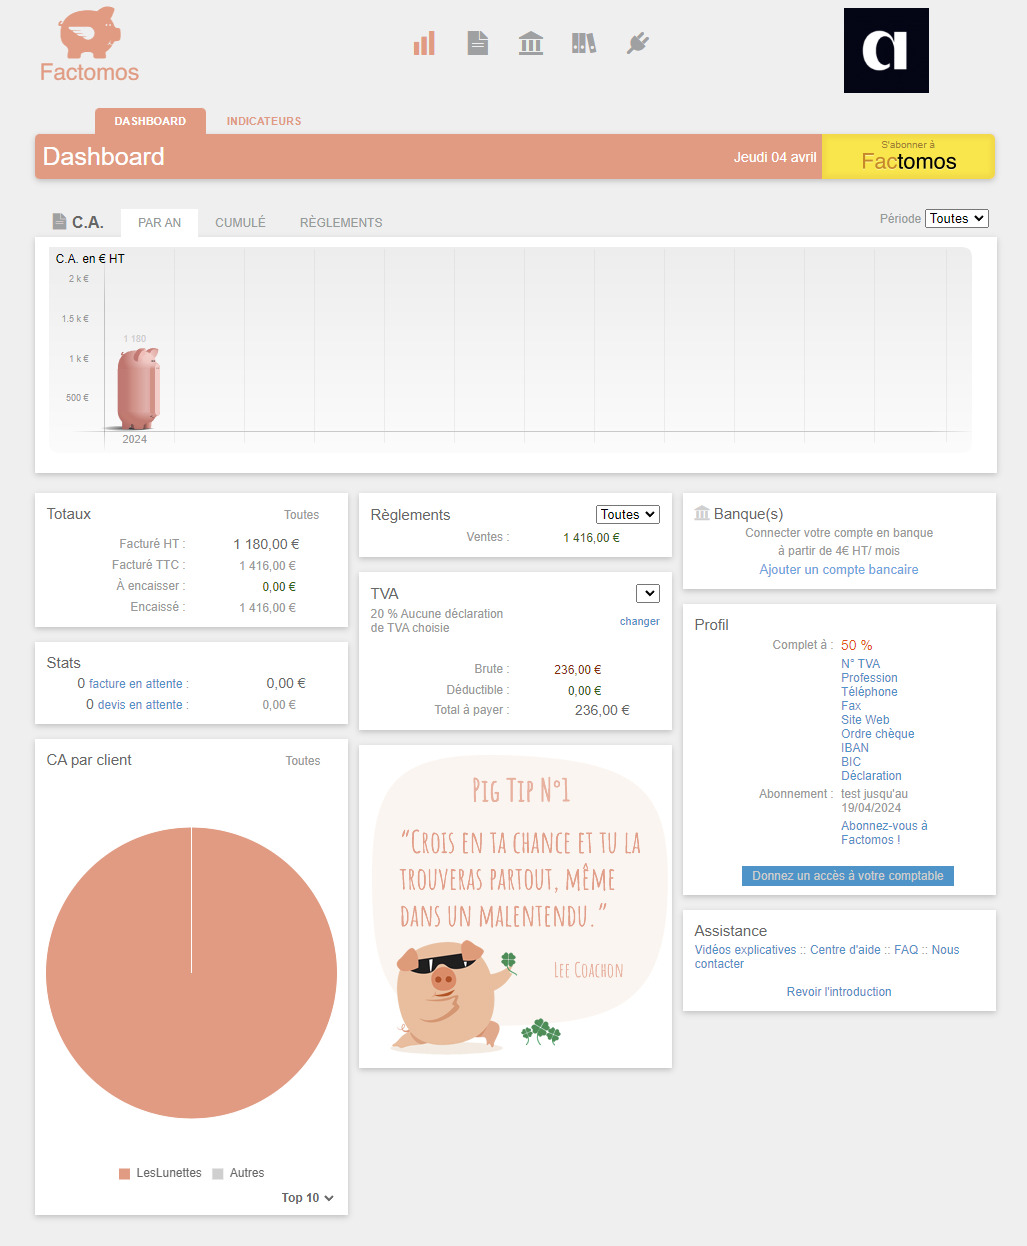The width and height of the screenshot is (1027, 1246).
Task: Click the pink piggy bank 2024 bar
Action: (x=138, y=388)
